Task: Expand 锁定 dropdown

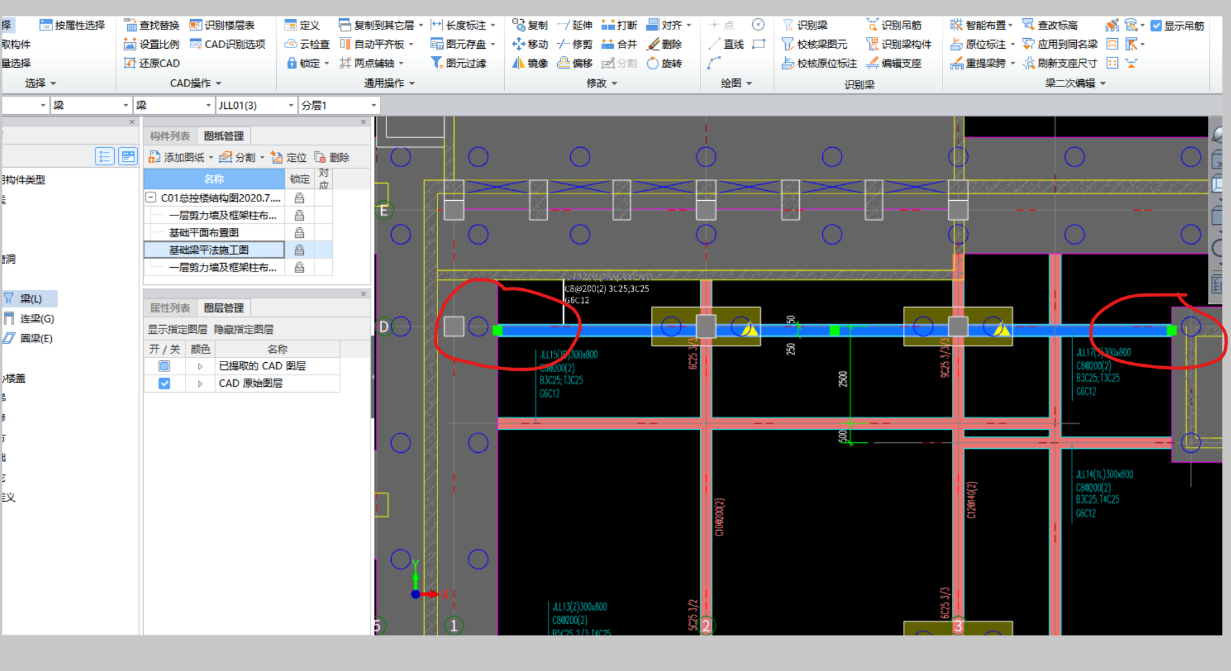Action: (x=328, y=63)
